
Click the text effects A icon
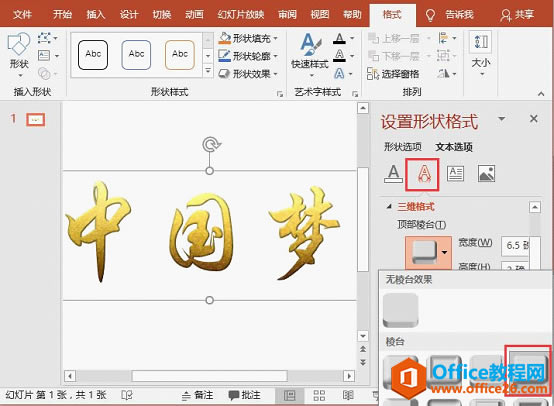point(339,73)
